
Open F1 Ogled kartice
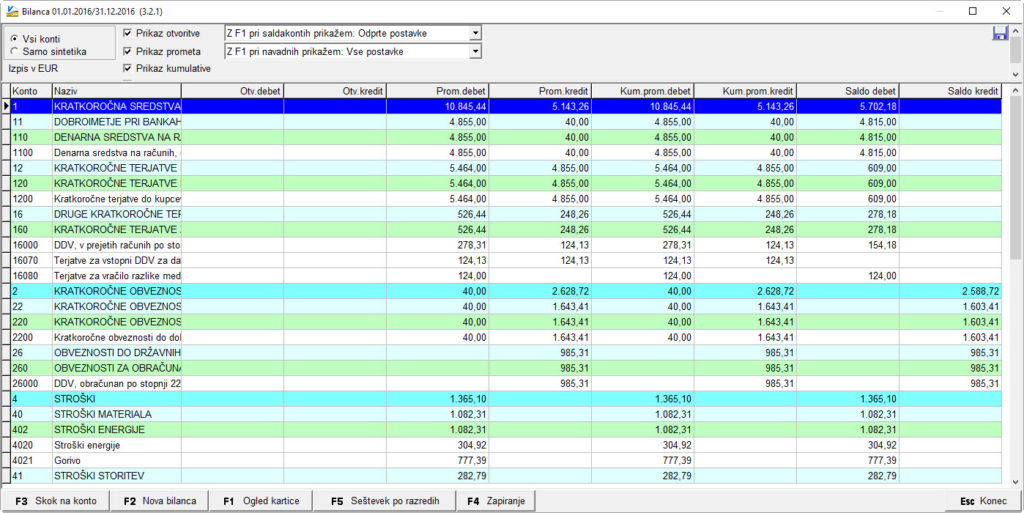point(261,500)
